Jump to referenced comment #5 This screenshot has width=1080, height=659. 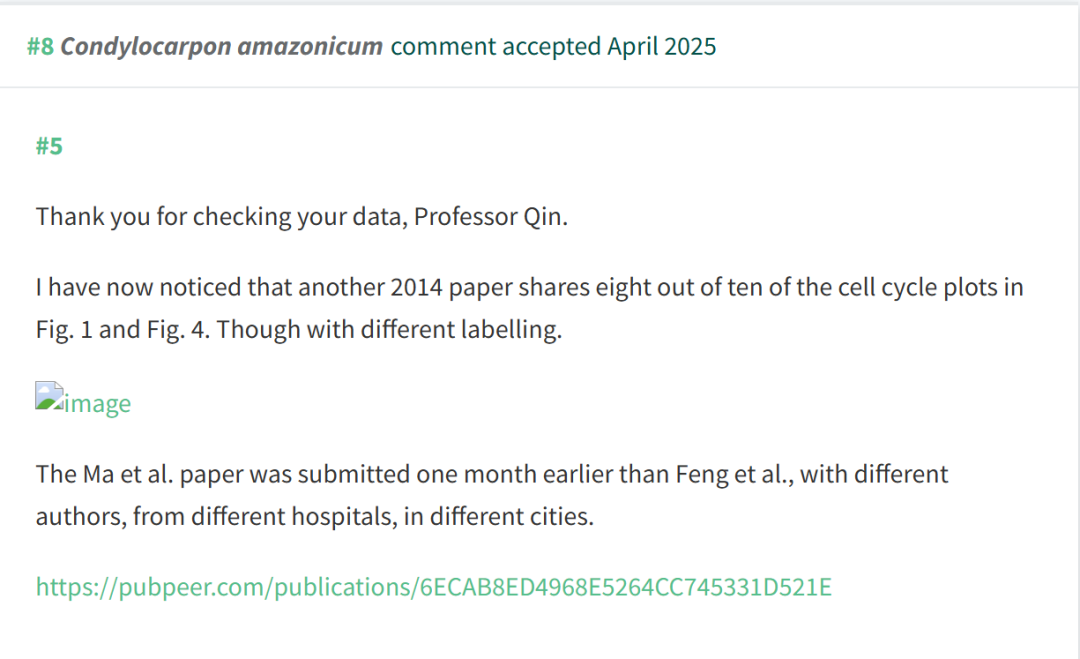click(49, 146)
